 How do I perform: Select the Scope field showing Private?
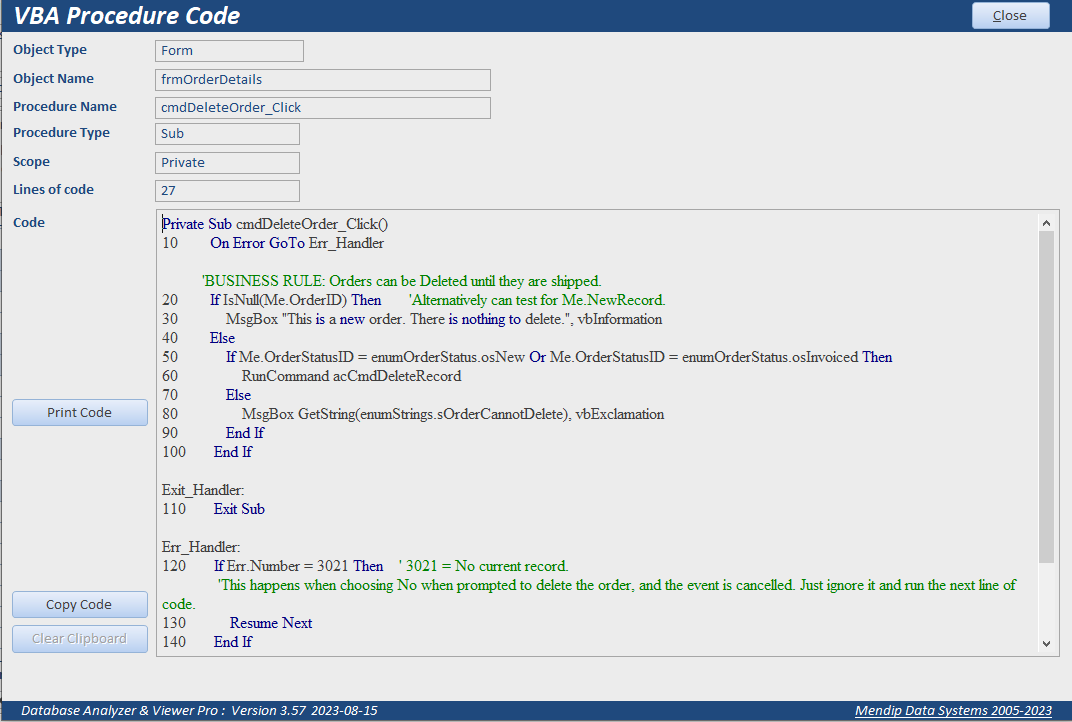click(x=227, y=163)
